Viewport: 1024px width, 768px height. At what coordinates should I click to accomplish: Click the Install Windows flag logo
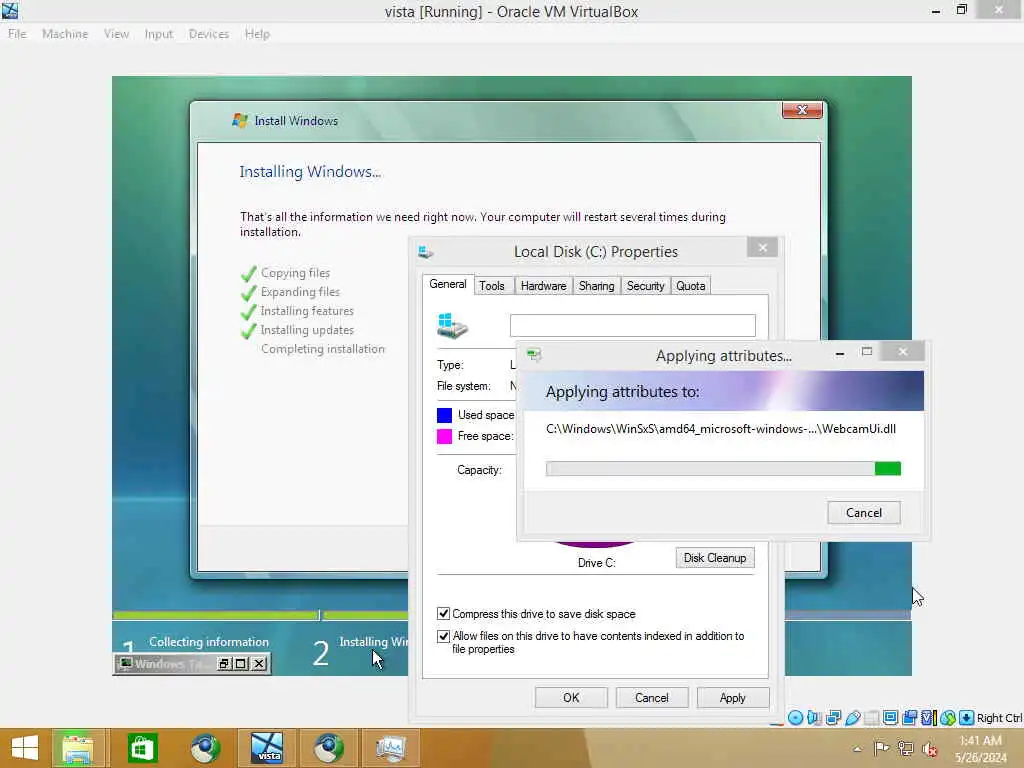(240, 120)
